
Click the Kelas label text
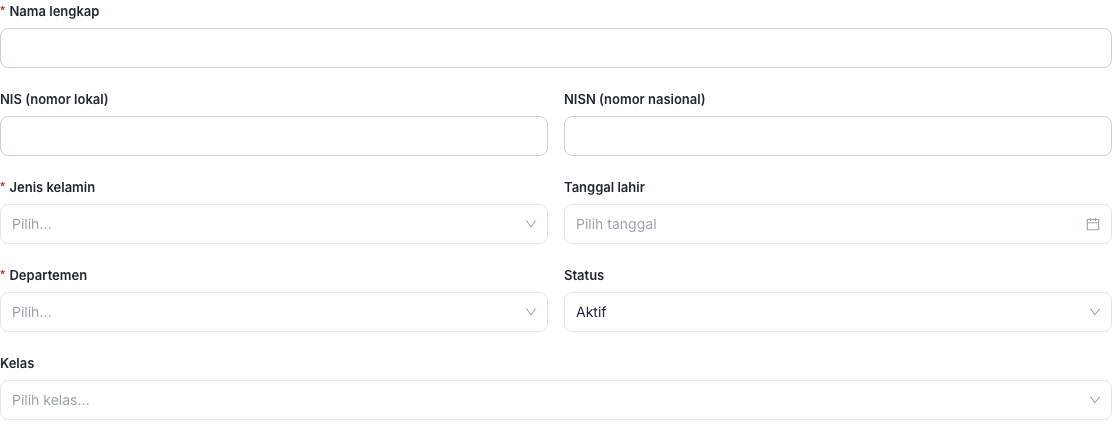(x=17, y=363)
